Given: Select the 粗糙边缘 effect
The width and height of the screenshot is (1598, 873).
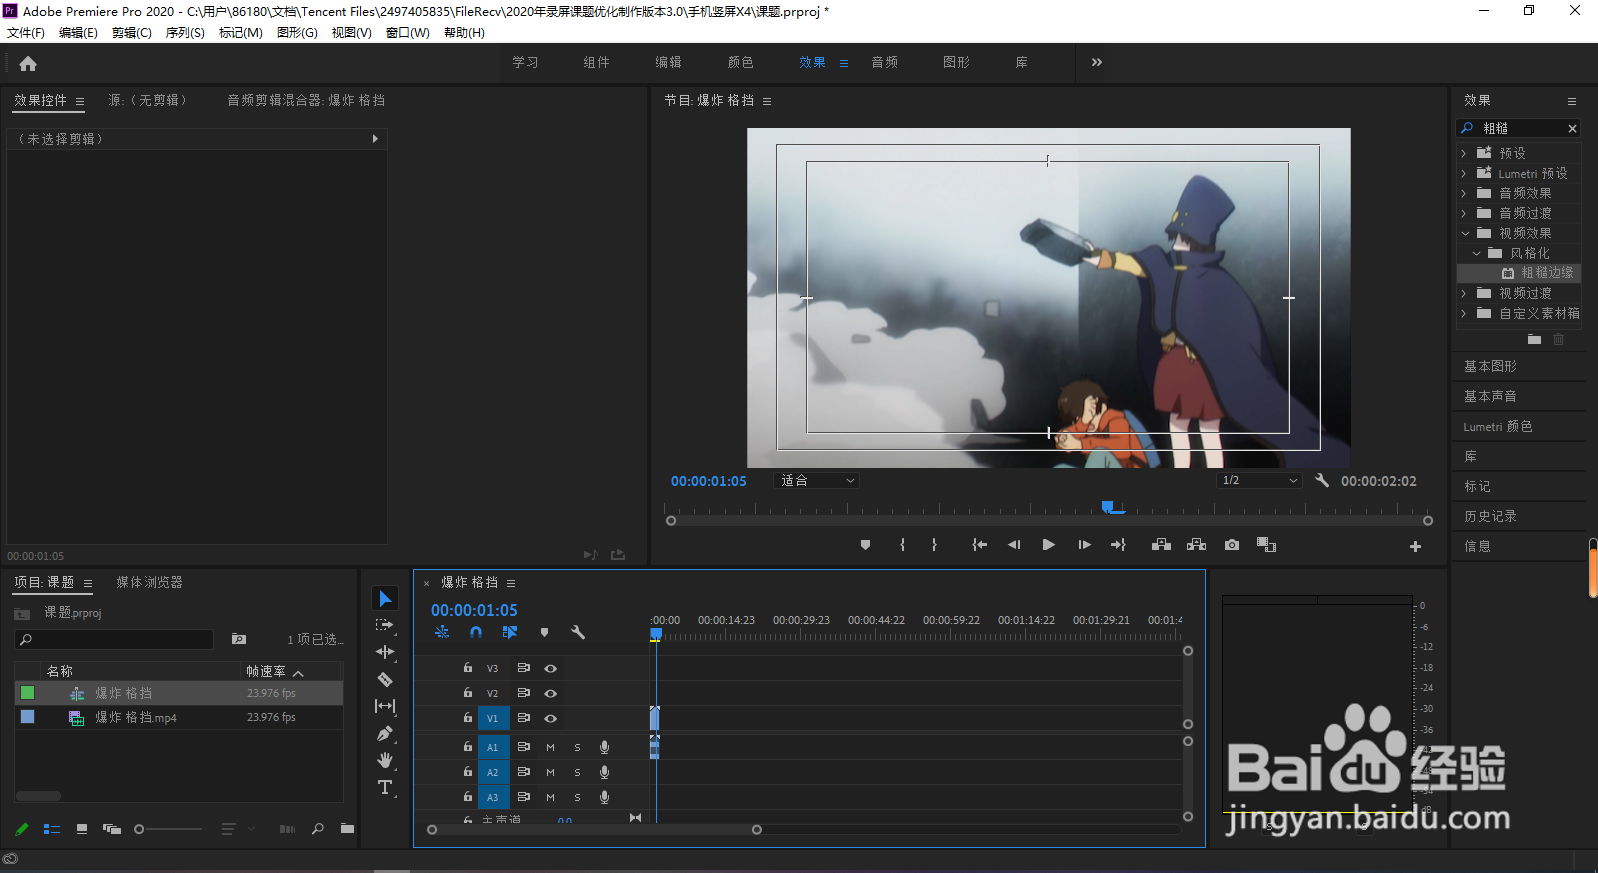Looking at the screenshot, I should [1547, 272].
